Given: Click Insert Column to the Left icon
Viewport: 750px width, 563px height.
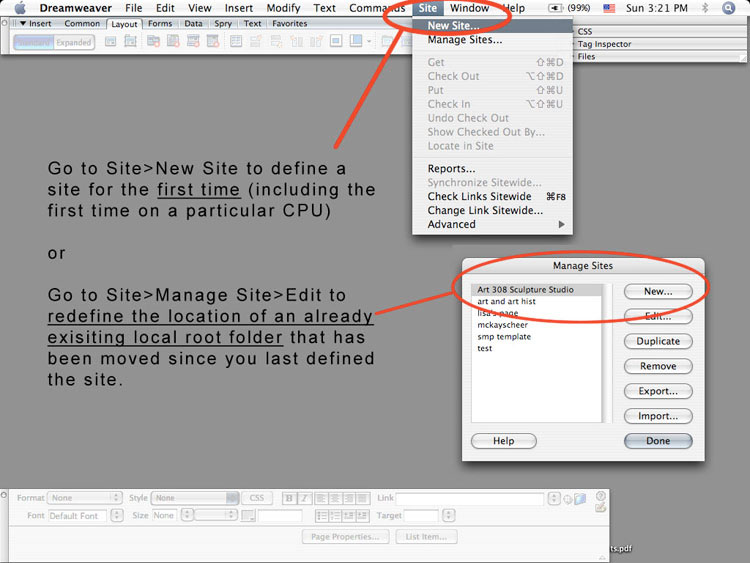Looking at the screenshot, I should coord(296,42).
